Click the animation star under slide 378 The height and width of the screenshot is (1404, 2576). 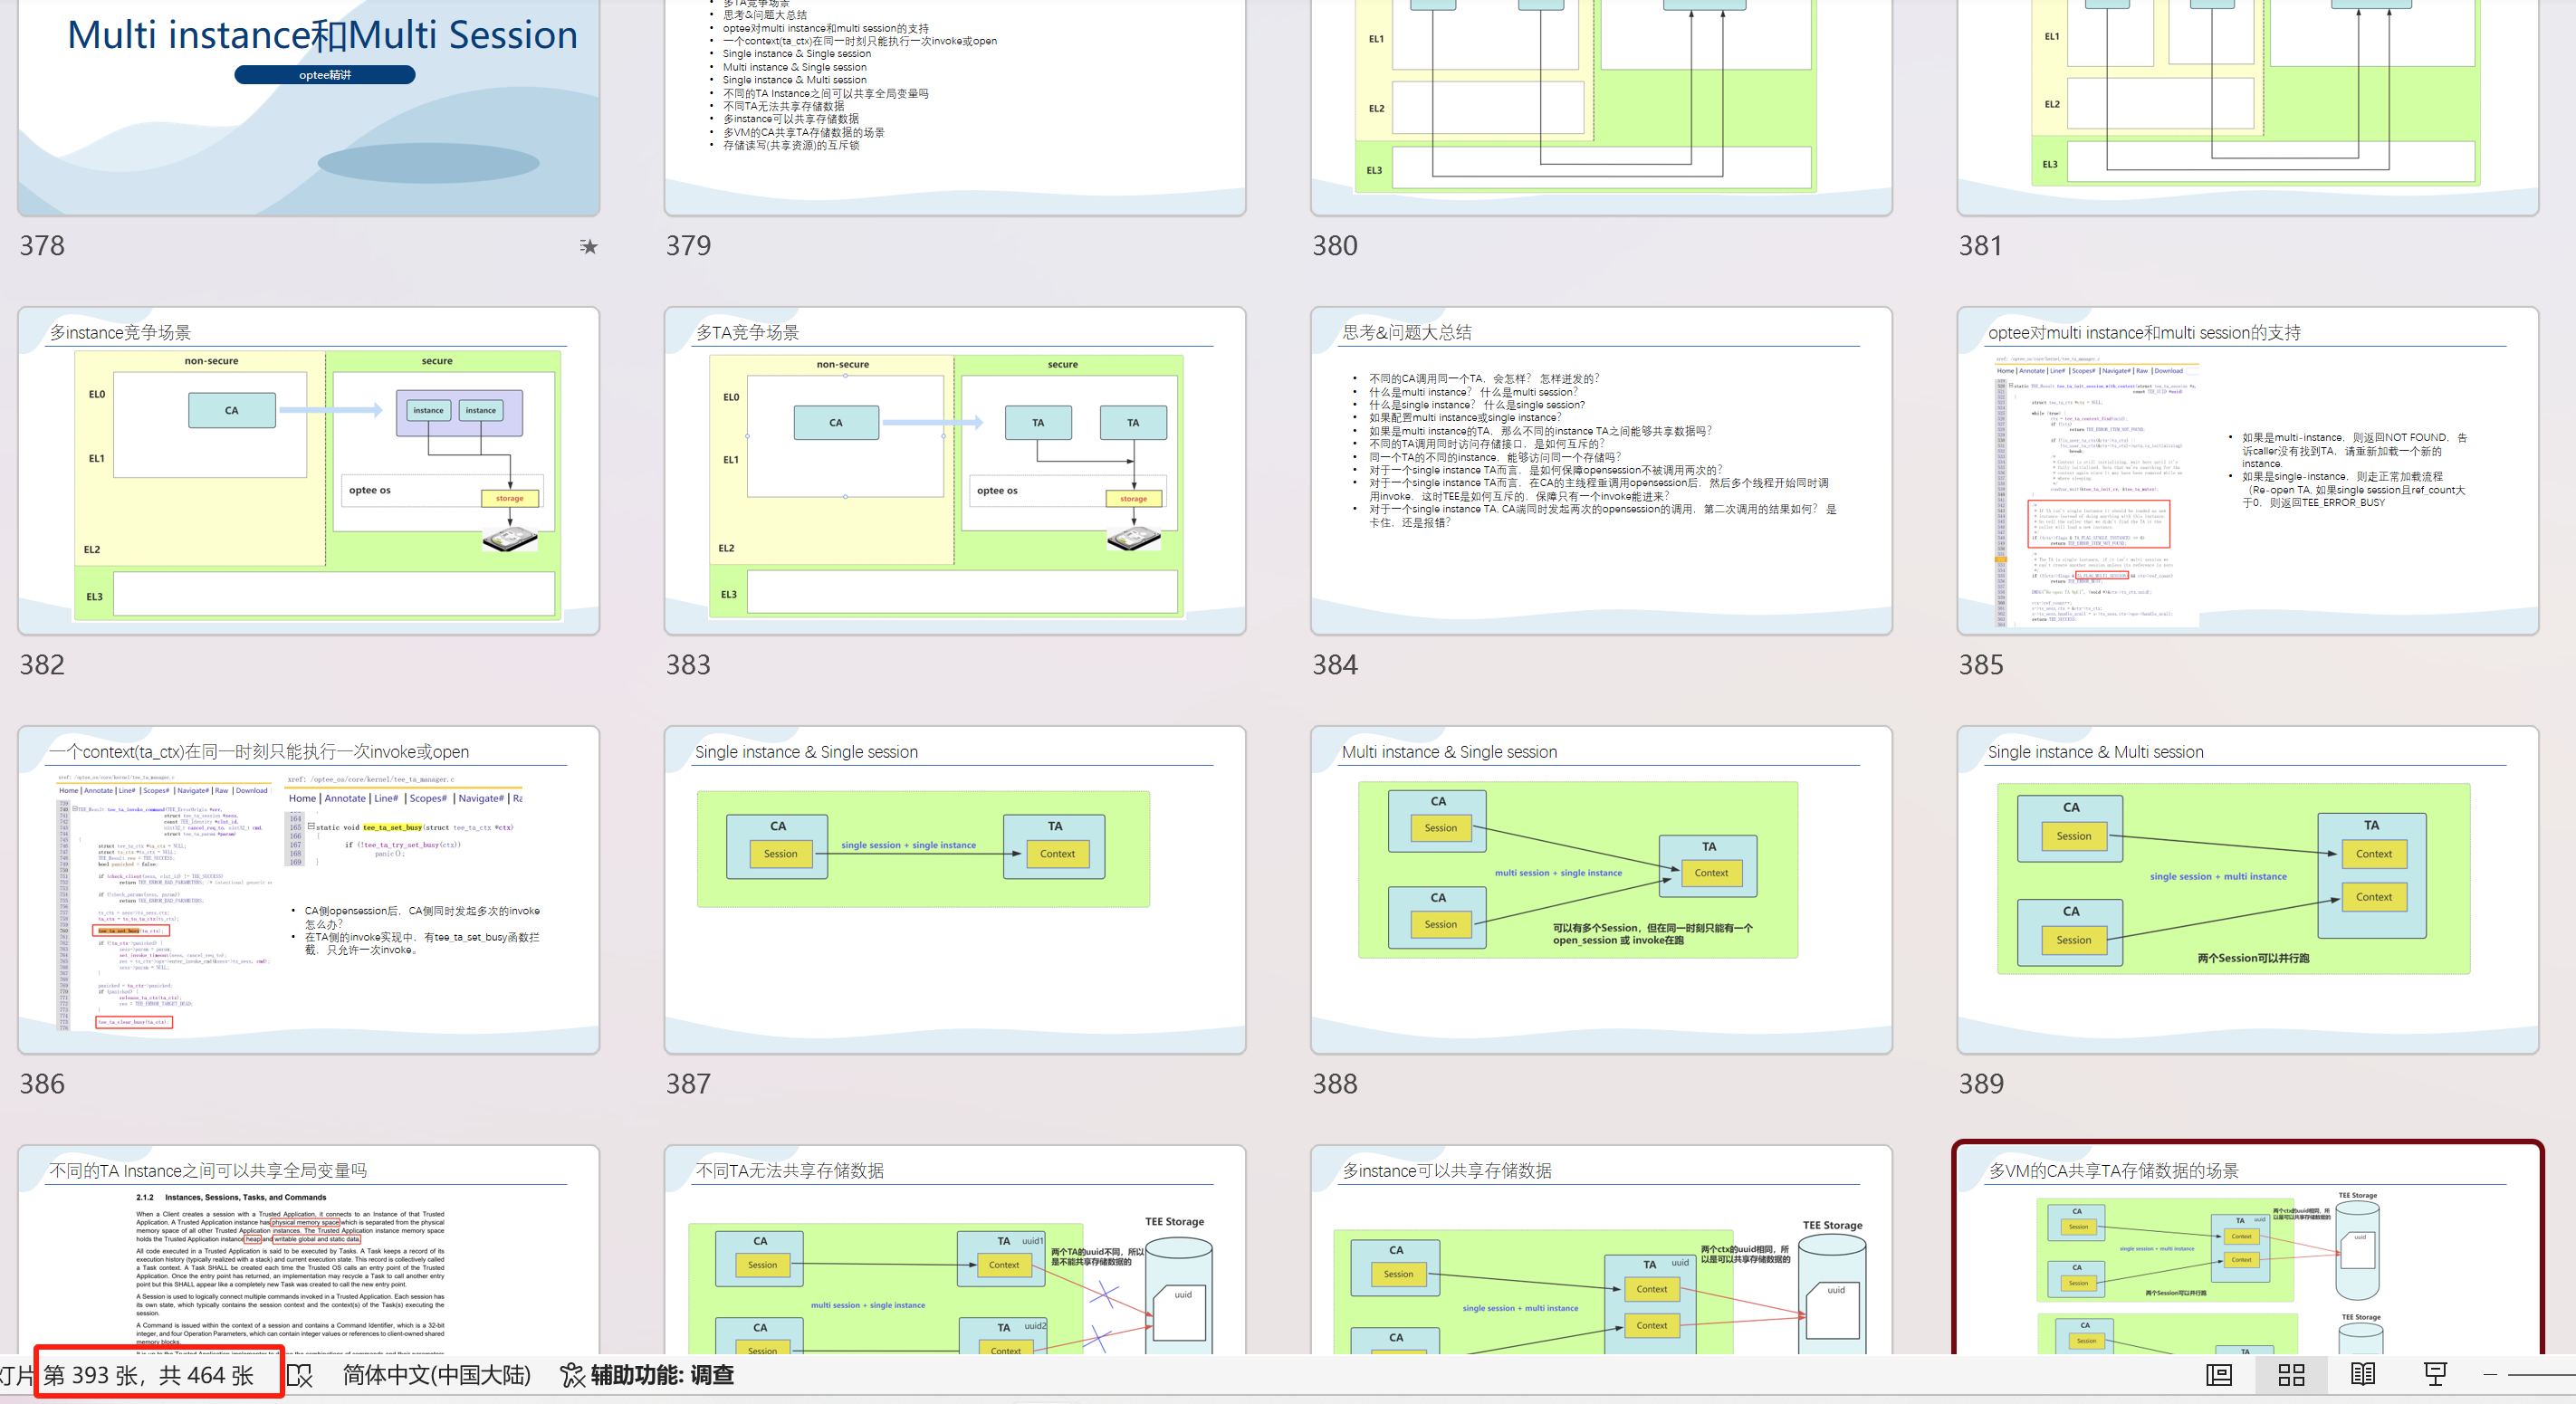(589, 246)
